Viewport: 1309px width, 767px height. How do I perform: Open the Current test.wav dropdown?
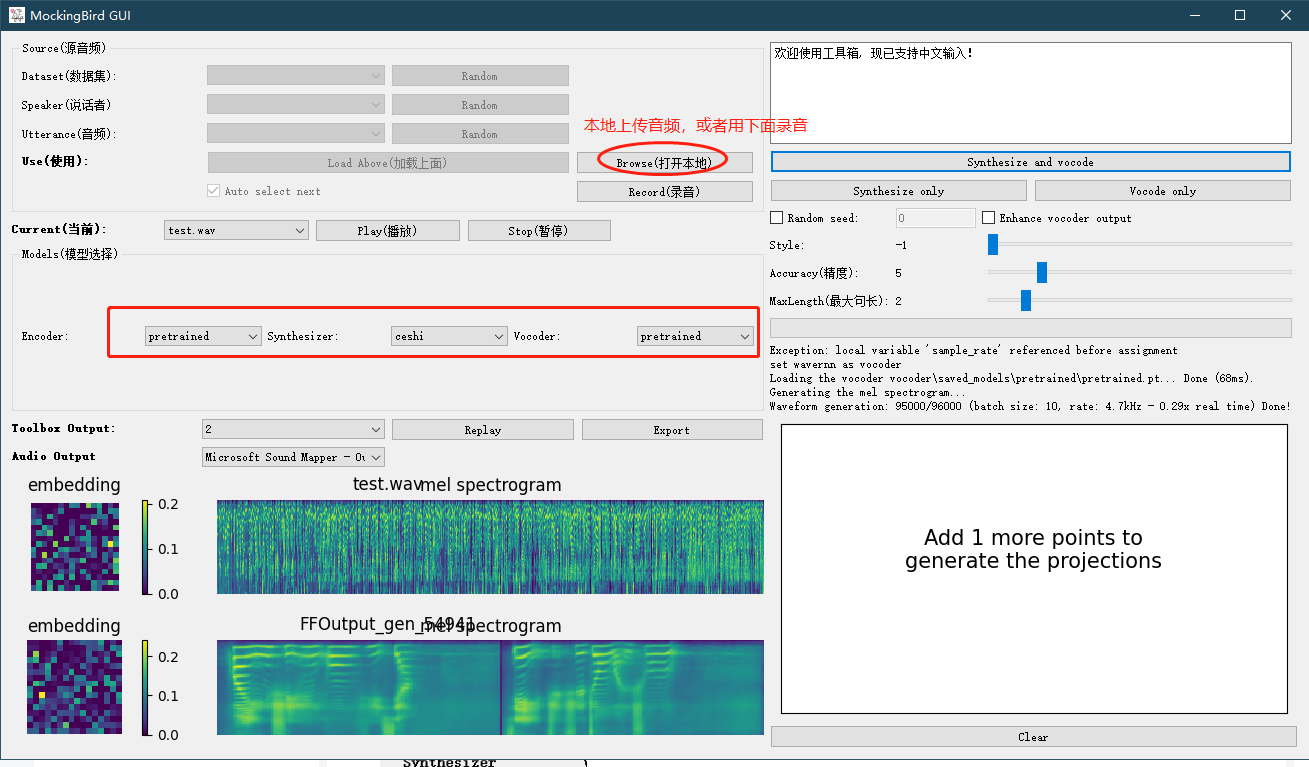pyautogui.click(x=236, y=231)
